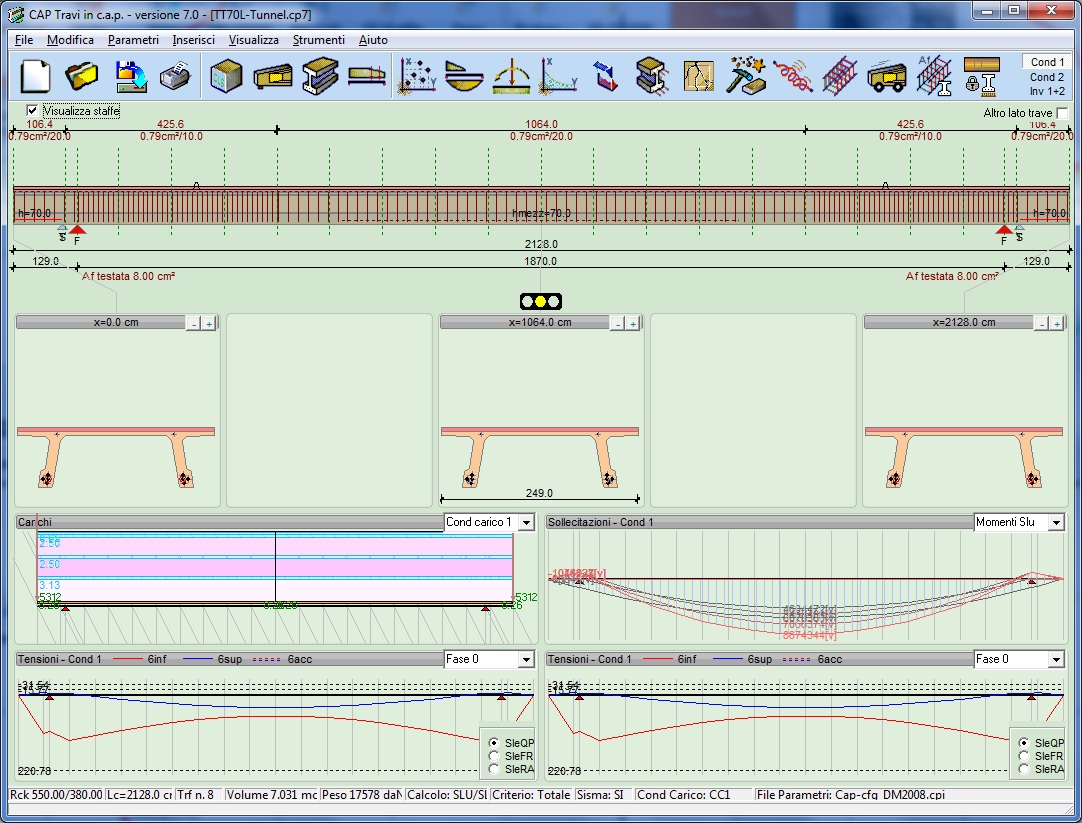
Task: Open the File menu
Action: pos(24,40)
